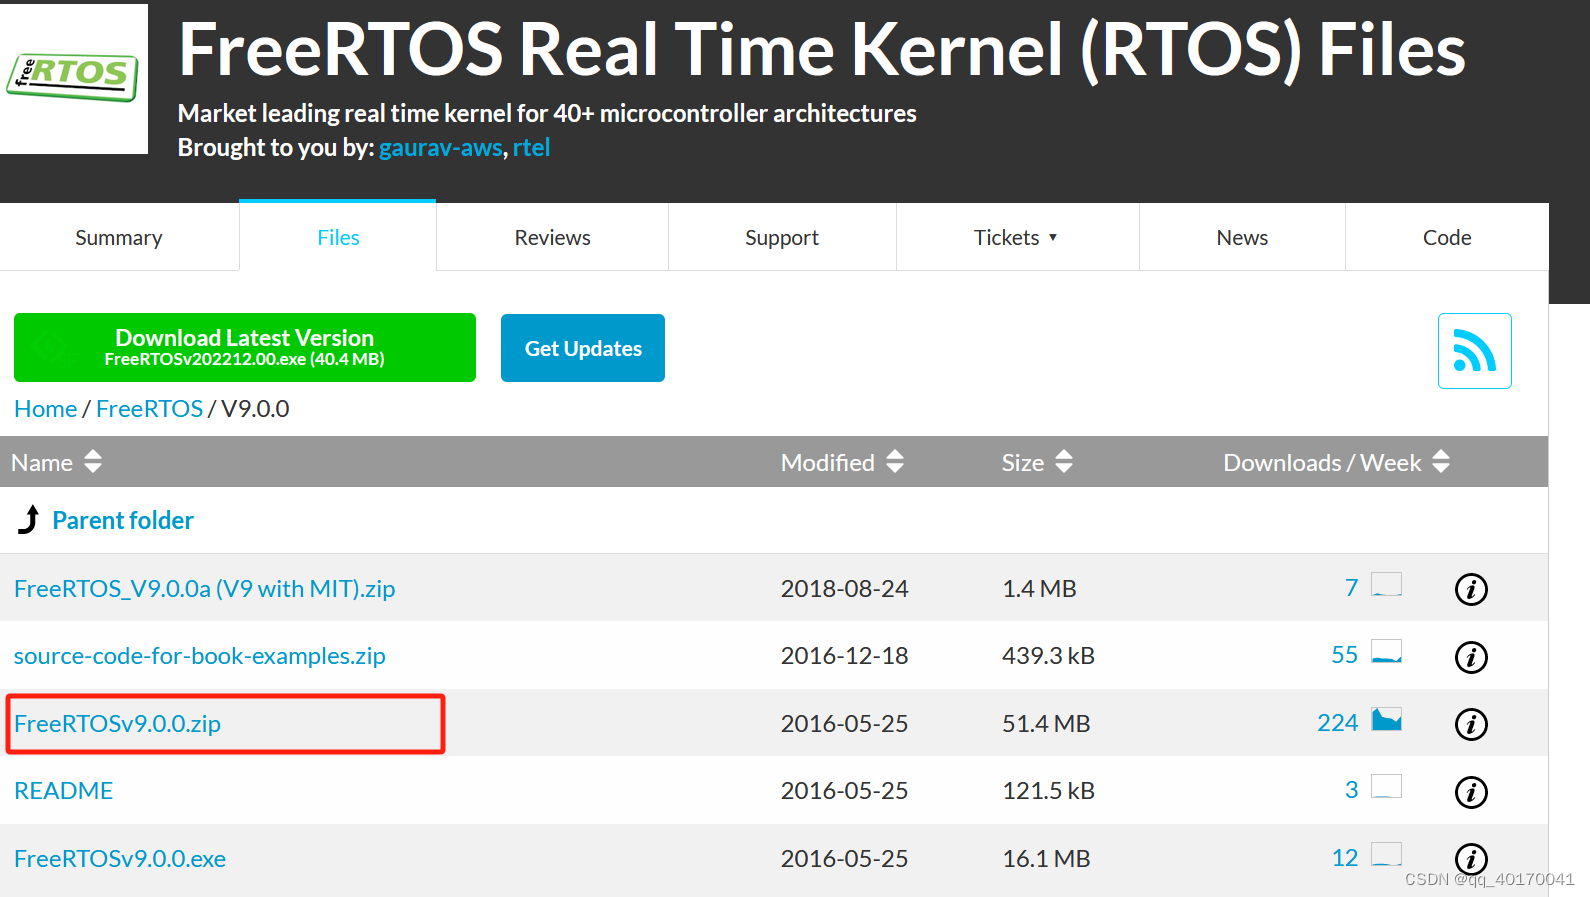Click the Downloads / Week header label
The width and height of the screenshot is (1590, 897).
point(1322,463)
